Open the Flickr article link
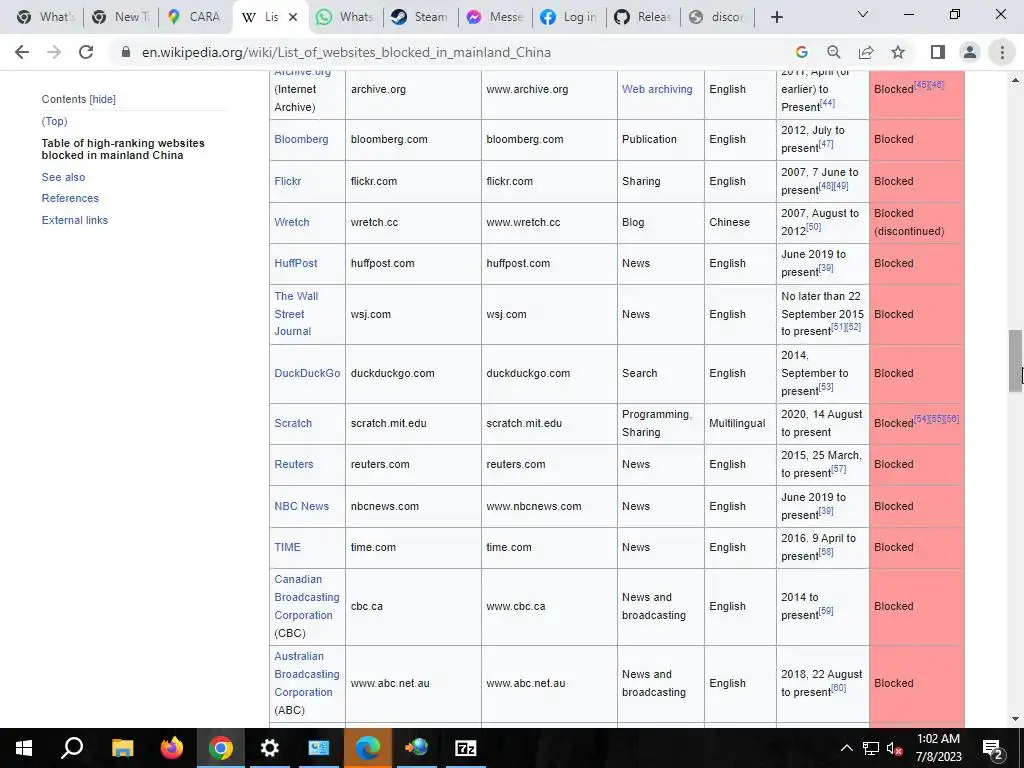 pyautogui.click(x=287, y=181)
